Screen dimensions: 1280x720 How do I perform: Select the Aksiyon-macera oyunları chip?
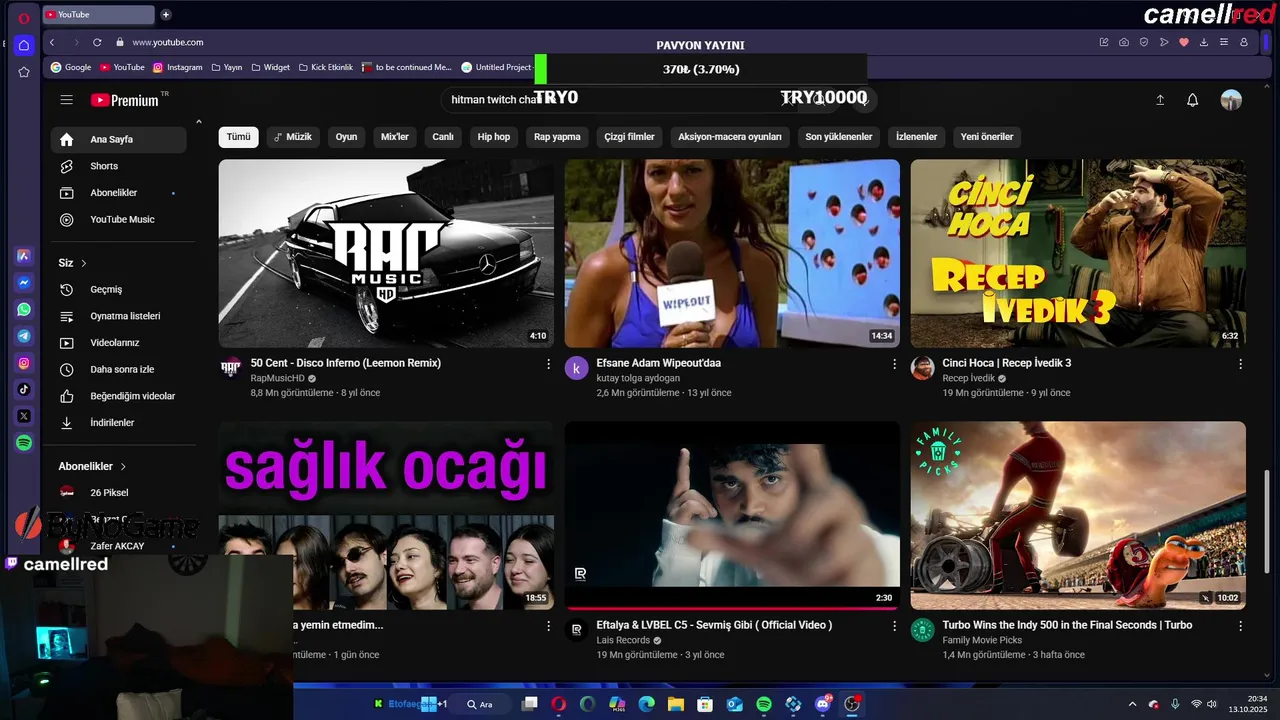(730, 137)
